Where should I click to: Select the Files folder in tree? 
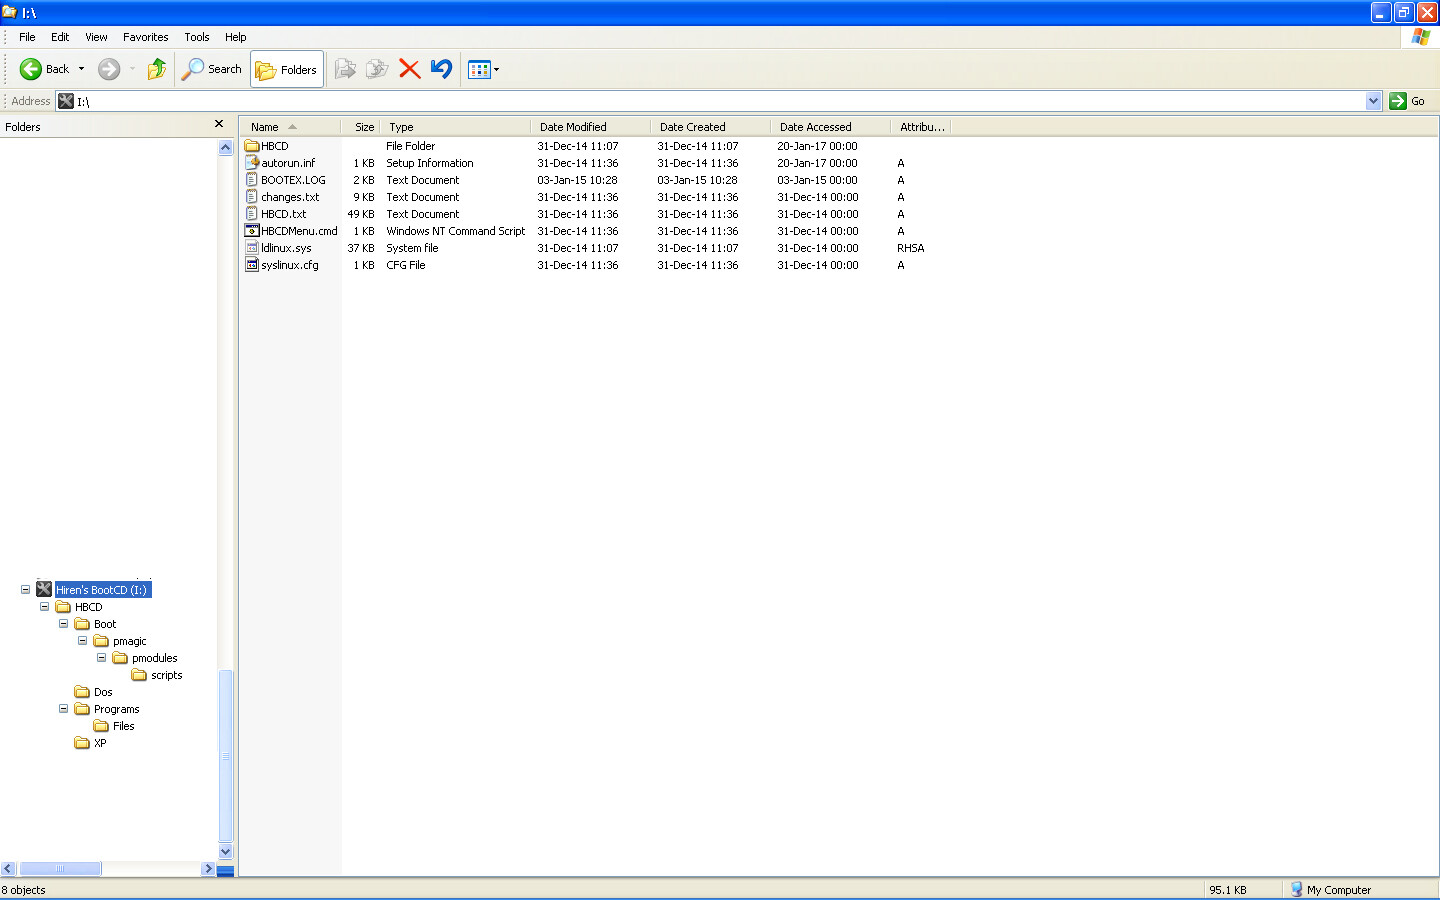pyautogui.click(x=123, y=726)
